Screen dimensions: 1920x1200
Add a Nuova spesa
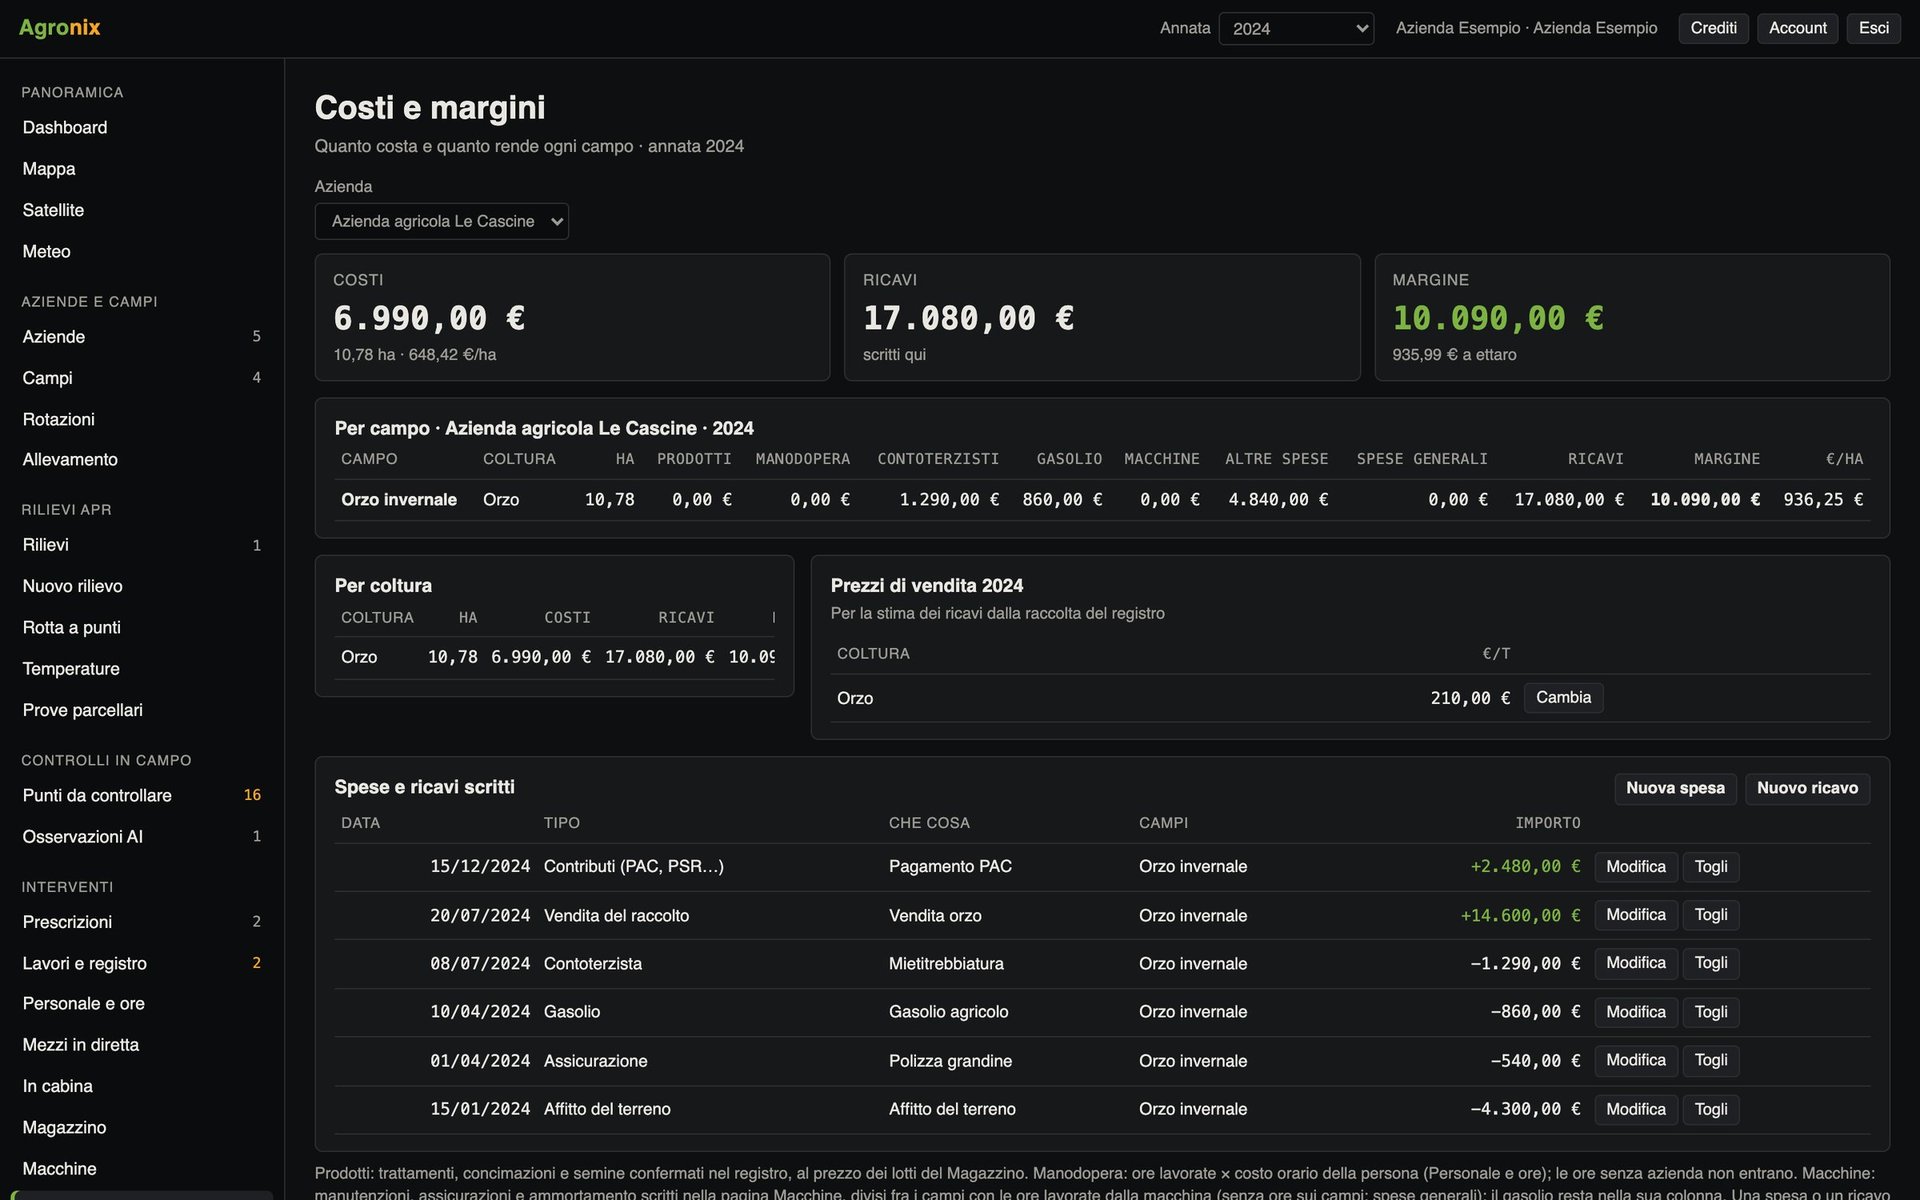[x=1675, y=788]
